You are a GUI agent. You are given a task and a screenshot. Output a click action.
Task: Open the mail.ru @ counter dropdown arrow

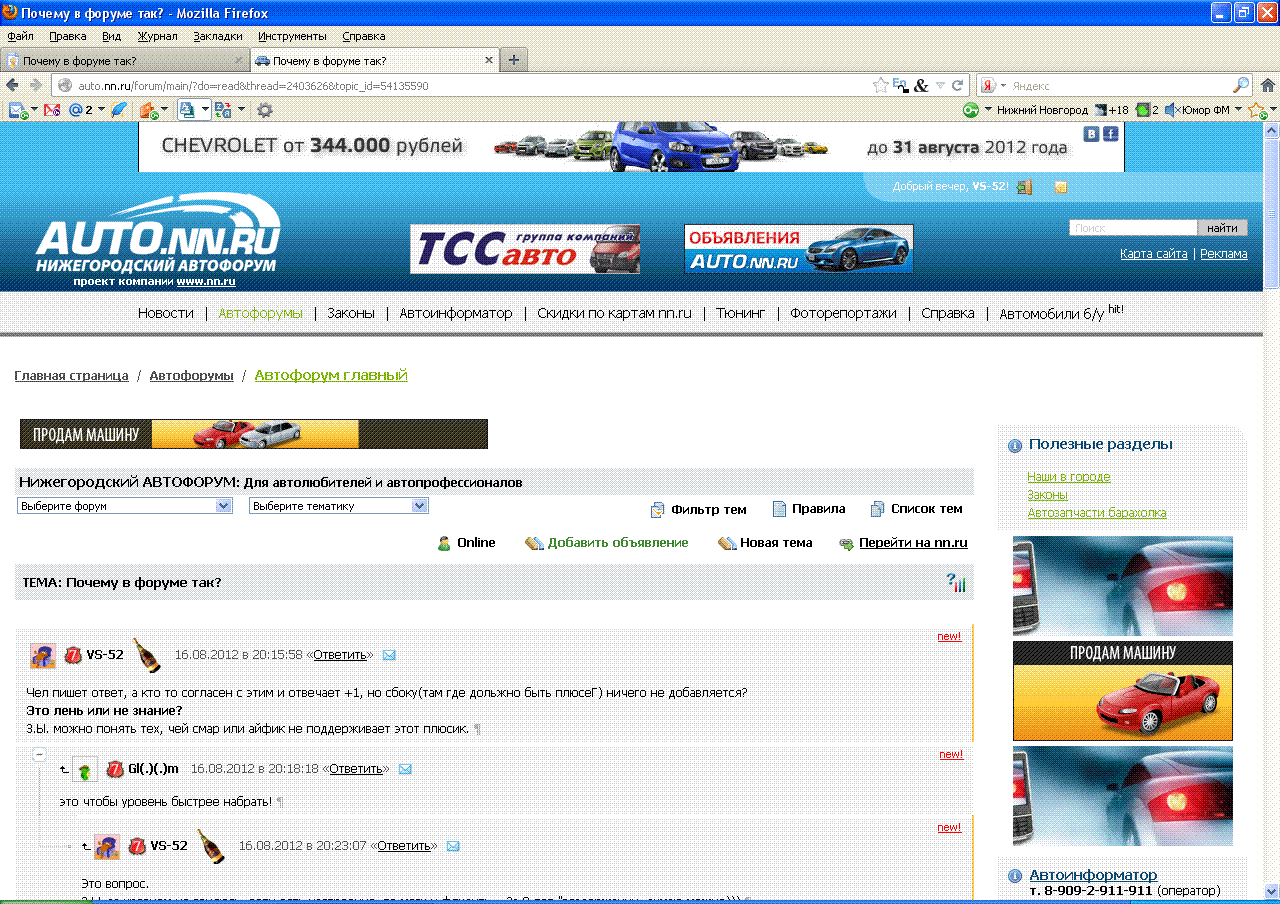[x=101, y=109]
